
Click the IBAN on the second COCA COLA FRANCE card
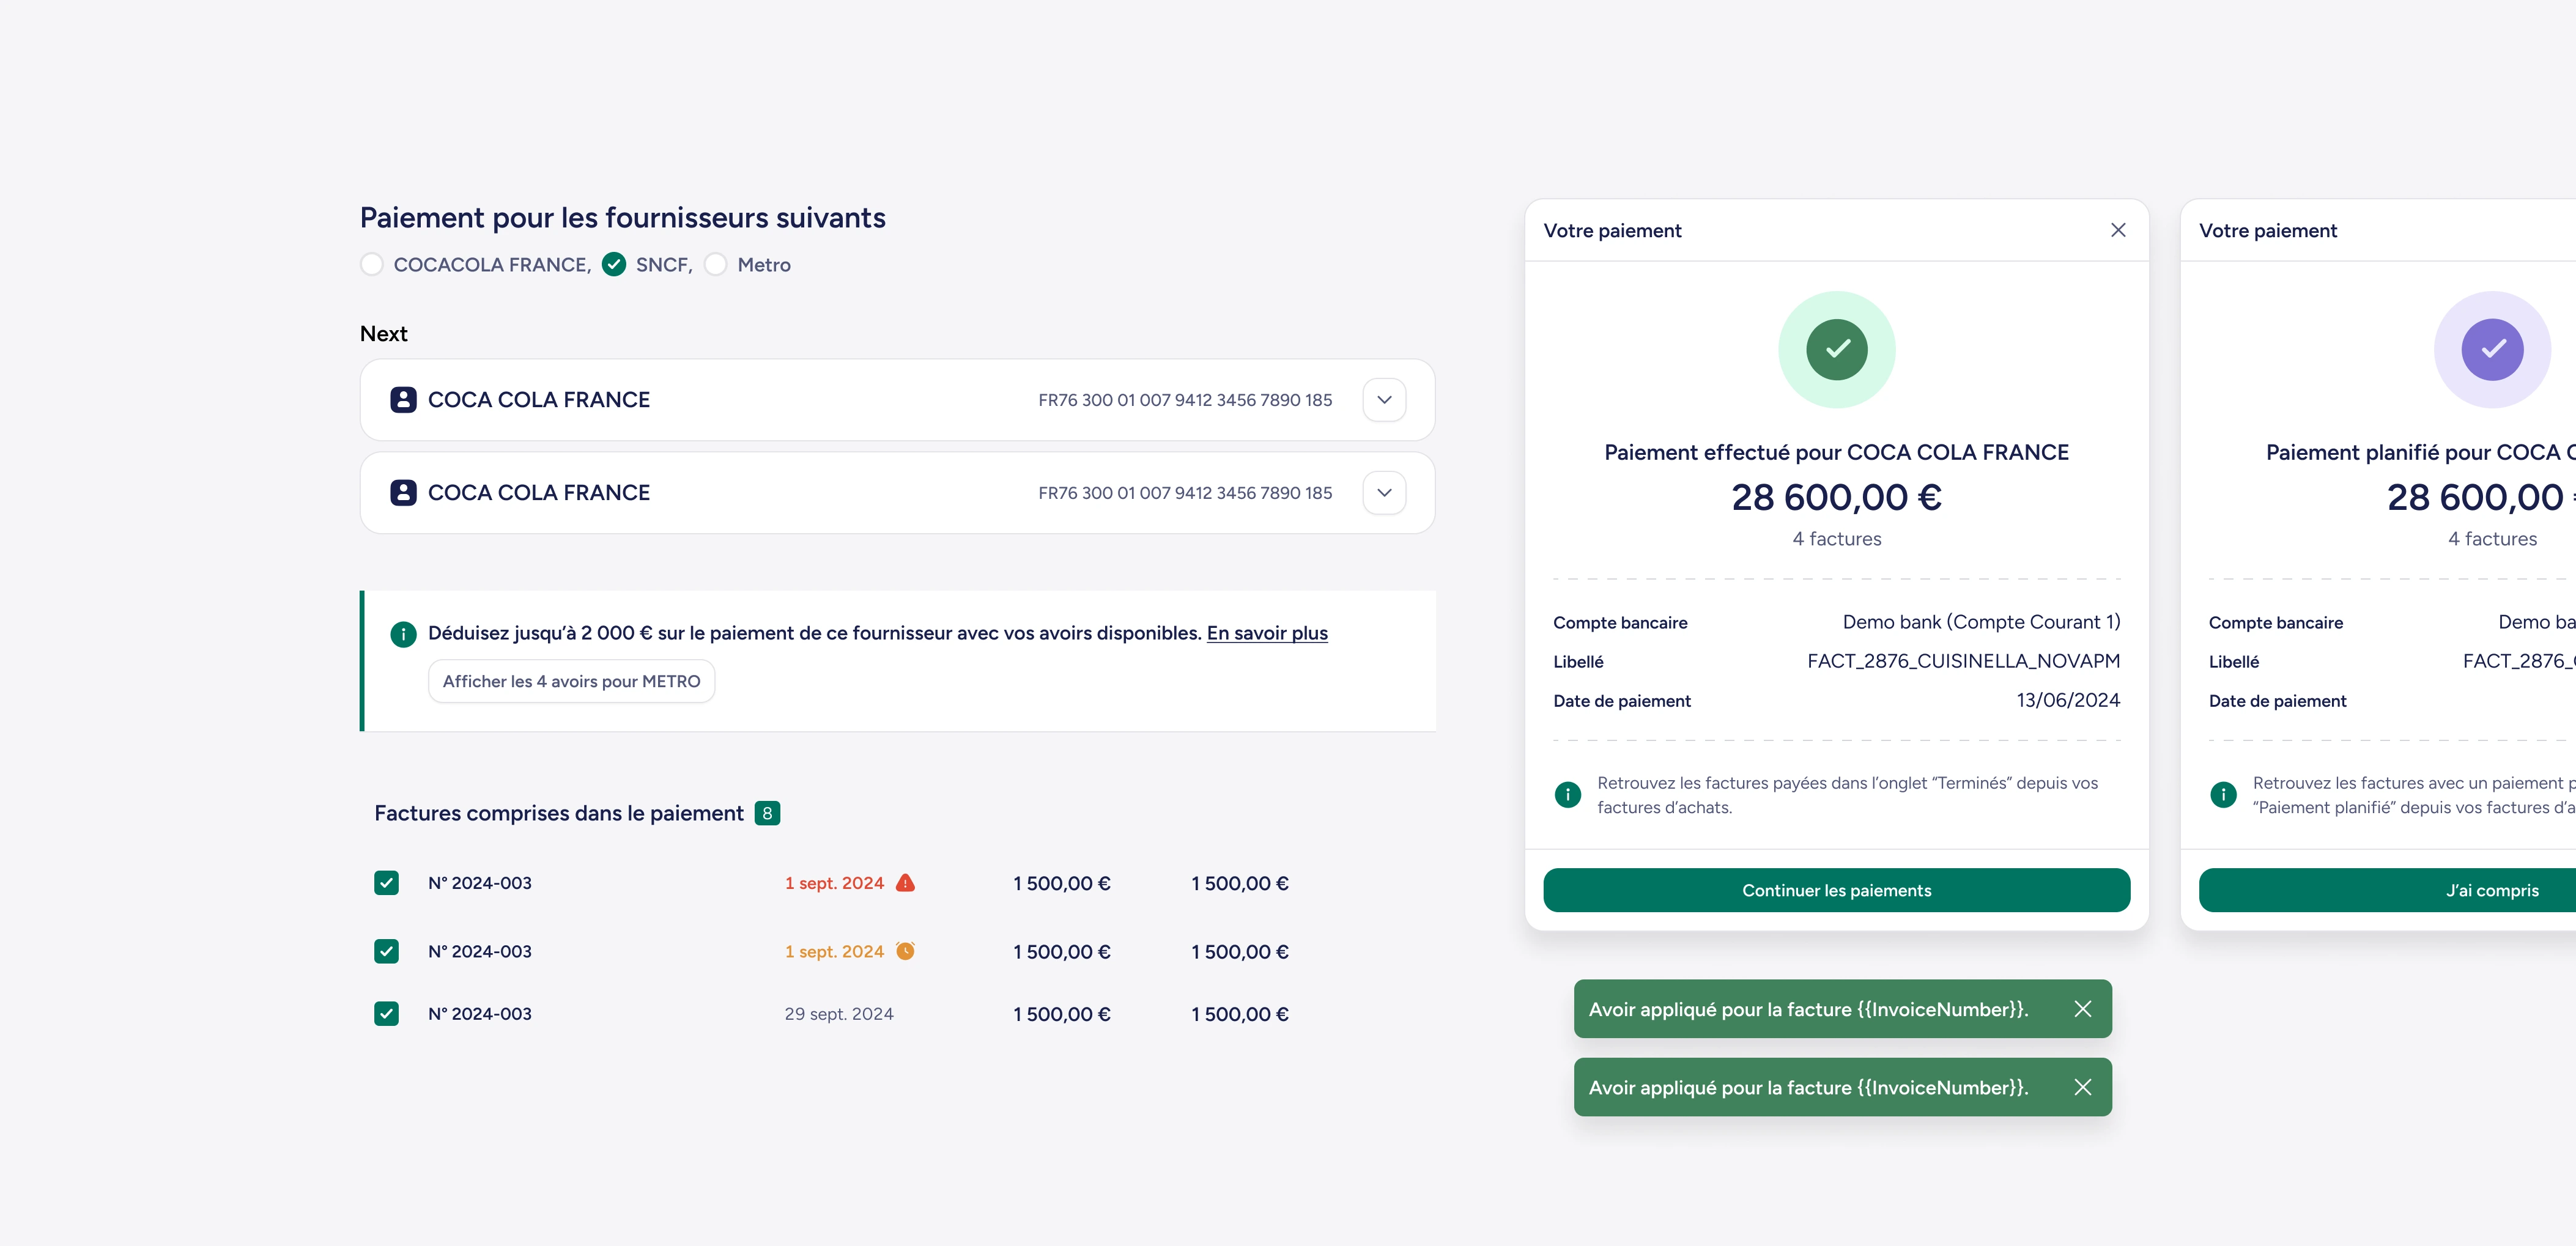(x=1185, y=493)
